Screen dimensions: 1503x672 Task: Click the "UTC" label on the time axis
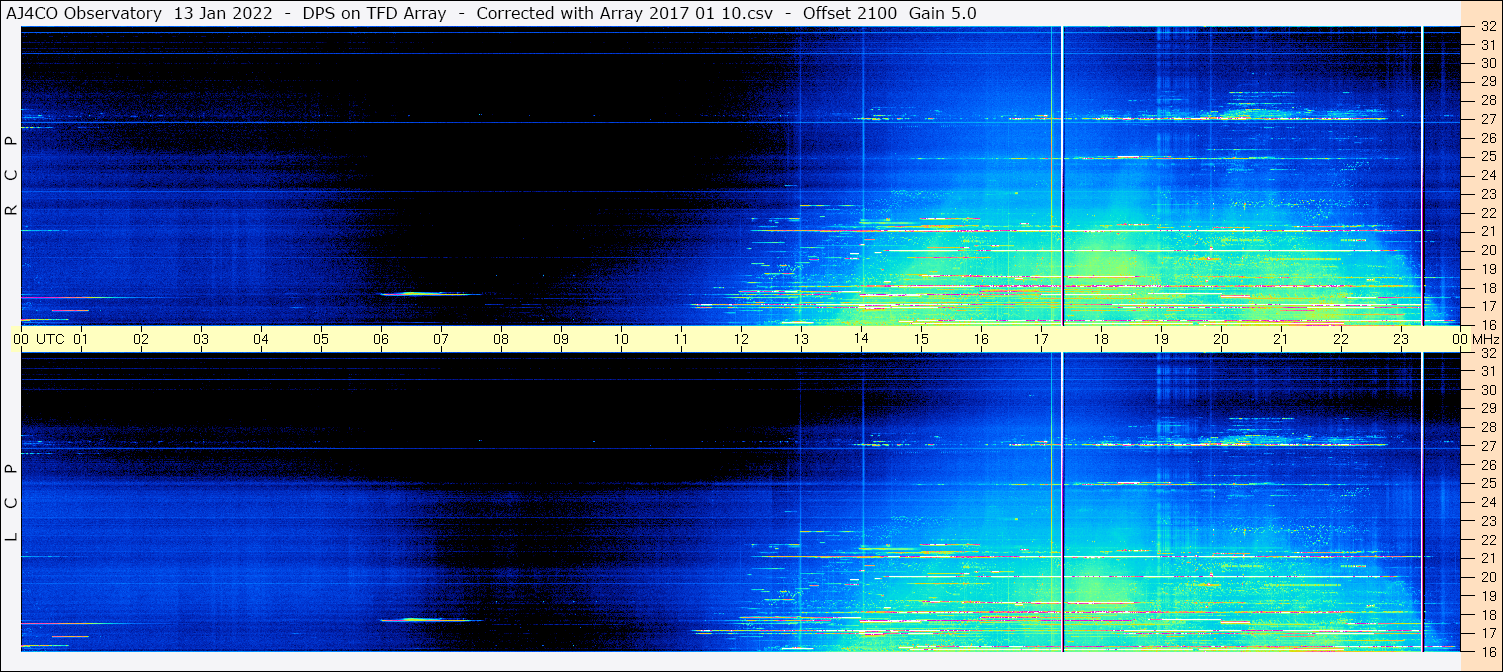[x=50, y=339]
